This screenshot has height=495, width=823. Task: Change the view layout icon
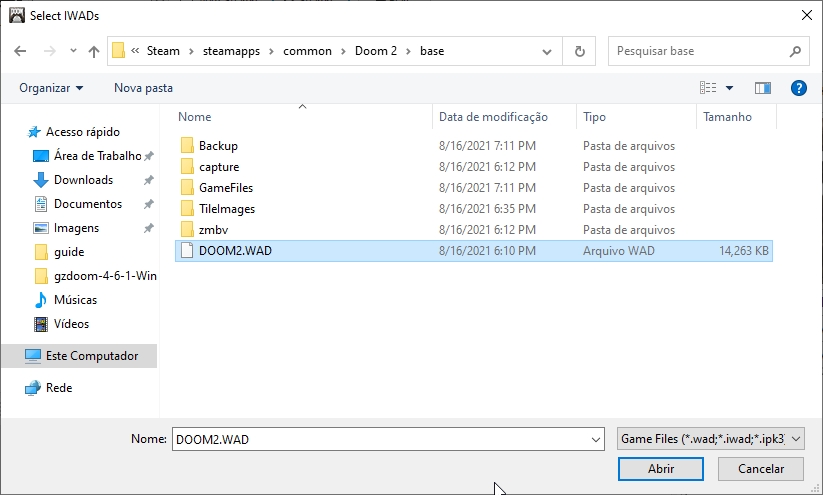coord(708,88)
